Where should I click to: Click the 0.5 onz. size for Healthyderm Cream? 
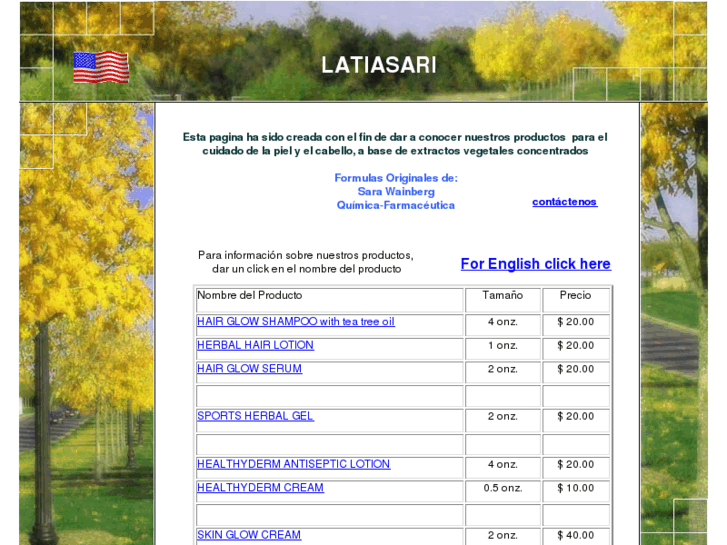click(x=503, y=488)
